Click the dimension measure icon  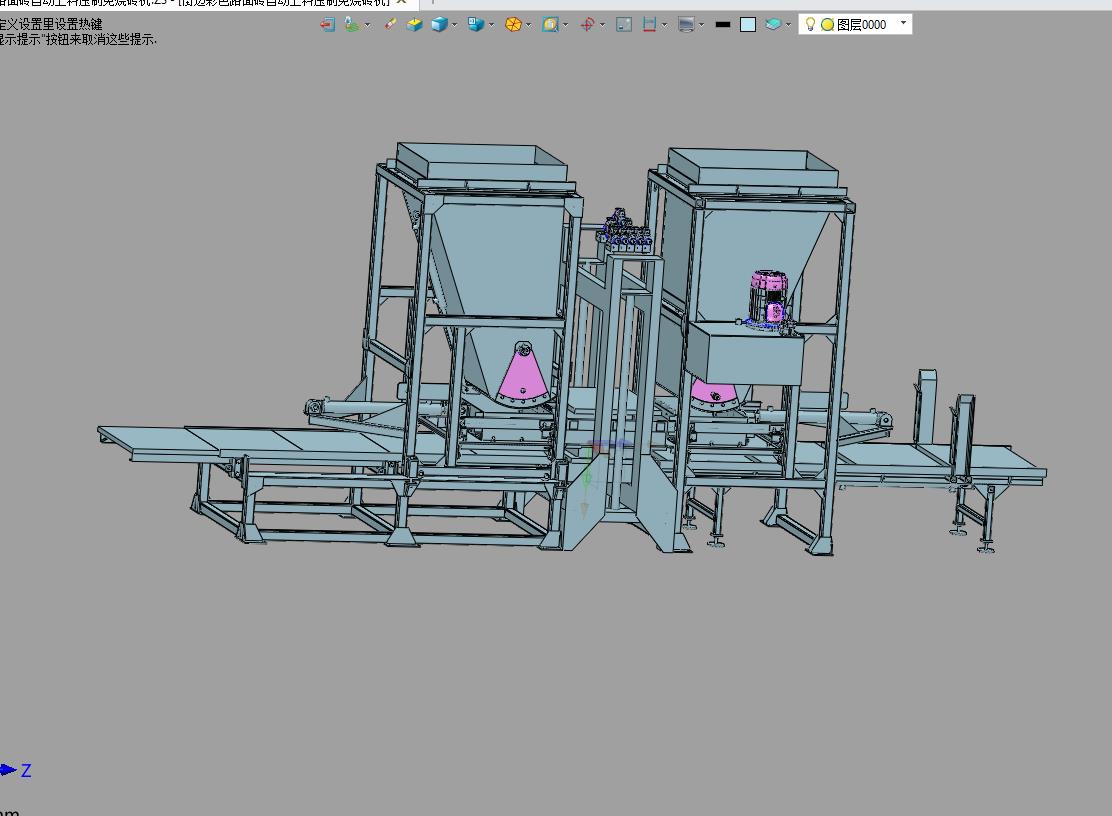coord(649,25)
